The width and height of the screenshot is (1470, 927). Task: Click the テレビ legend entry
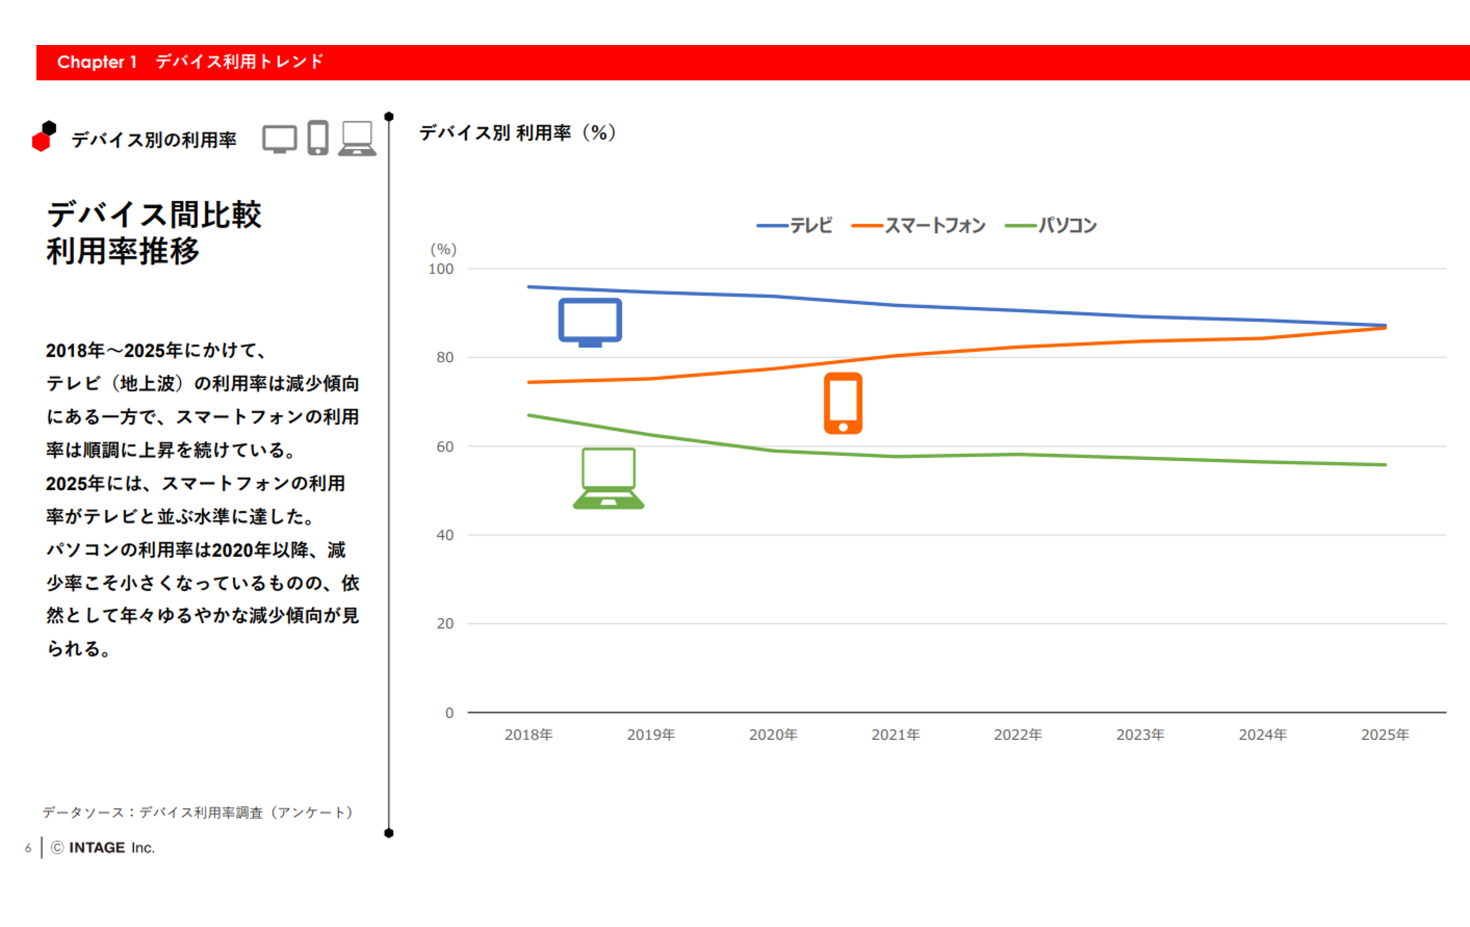pos(795,226)
